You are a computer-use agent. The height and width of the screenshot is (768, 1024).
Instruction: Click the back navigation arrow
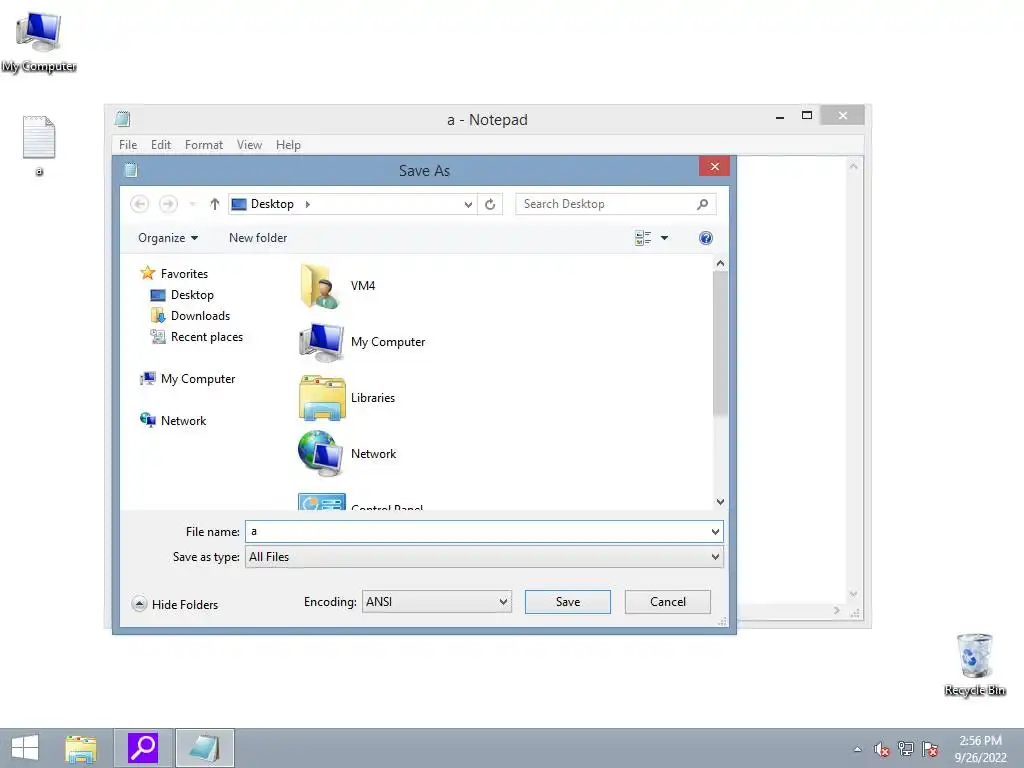pos(139,204)
